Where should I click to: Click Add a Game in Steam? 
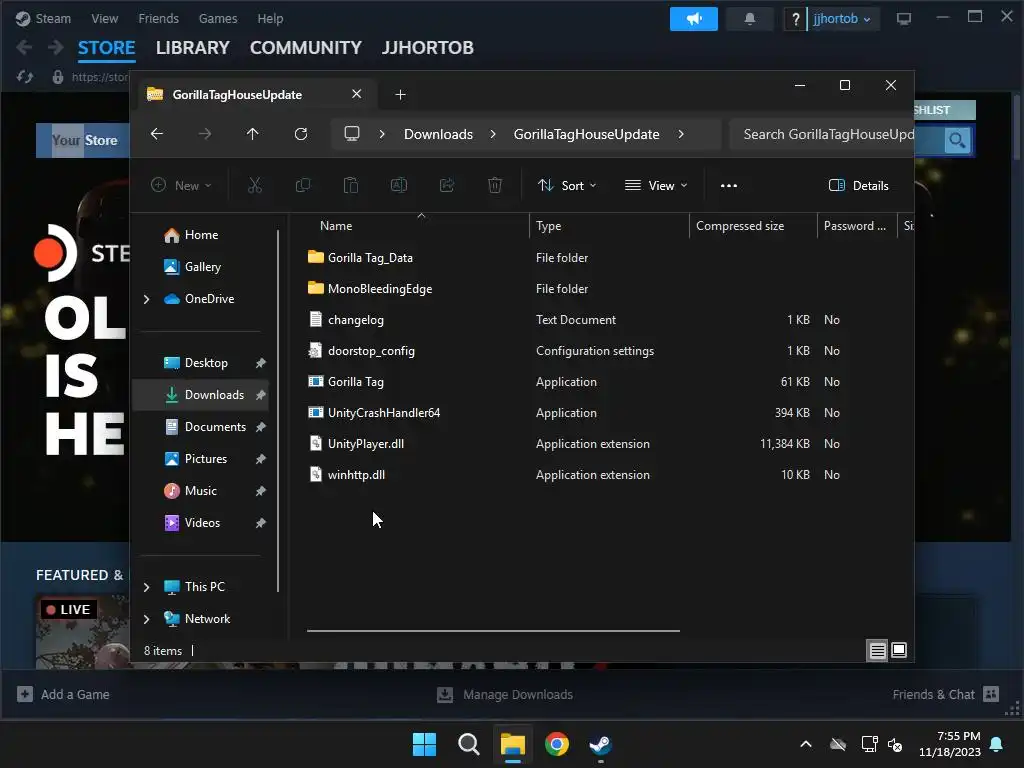63,694
